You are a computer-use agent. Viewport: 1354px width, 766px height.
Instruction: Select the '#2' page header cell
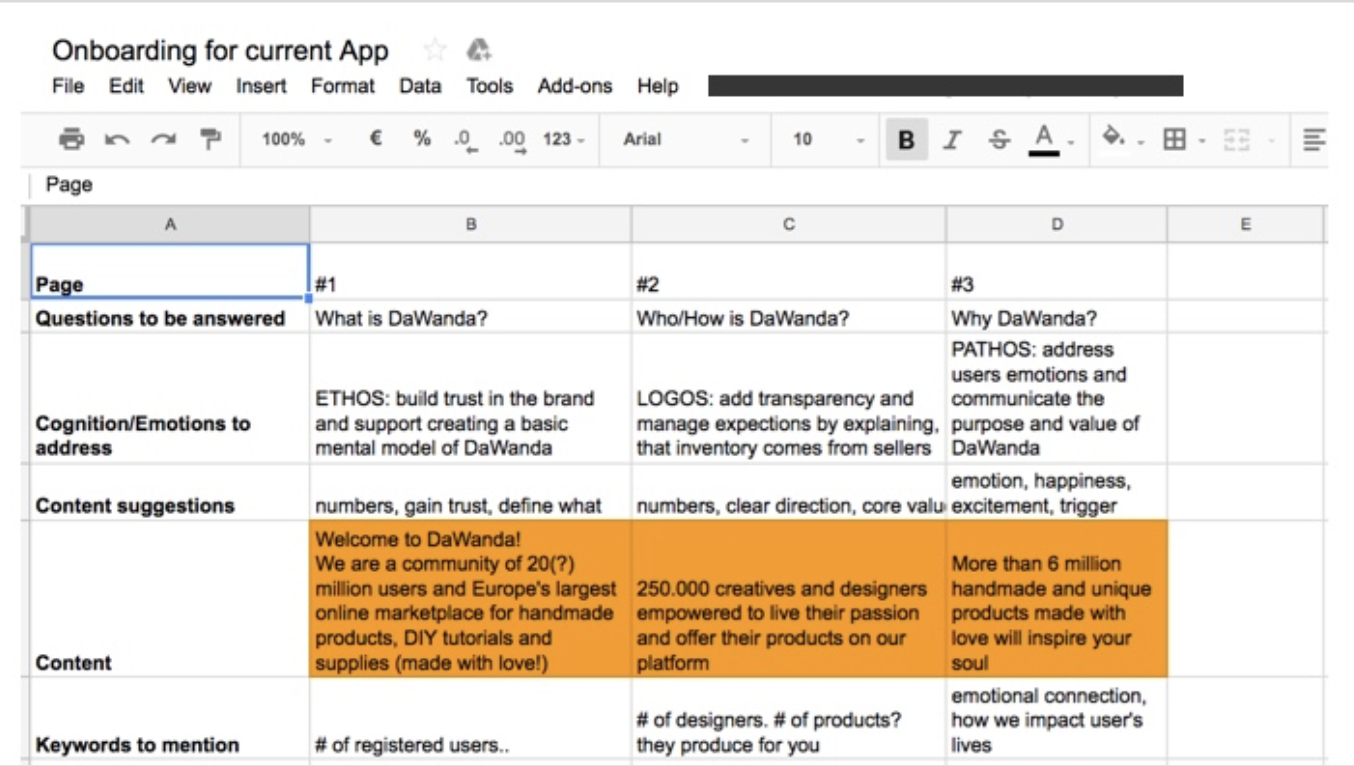click(x=788, y=271)
